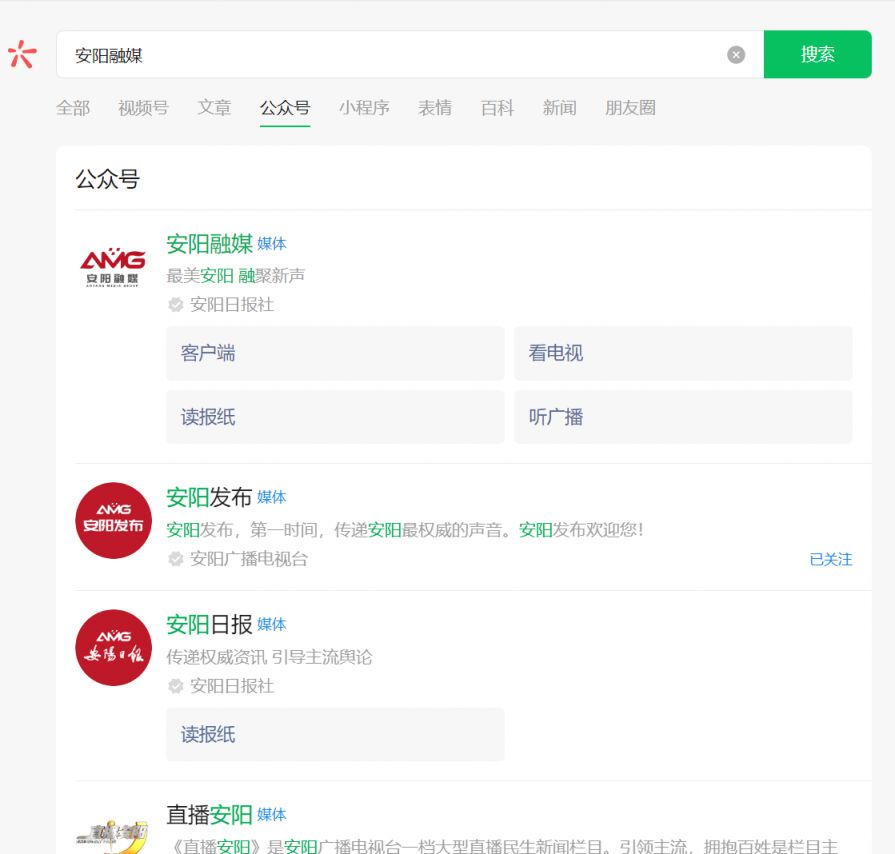Open the 安阳日报 round red avatar
Viewport: 895px width, 854px height.
(113, 647)
